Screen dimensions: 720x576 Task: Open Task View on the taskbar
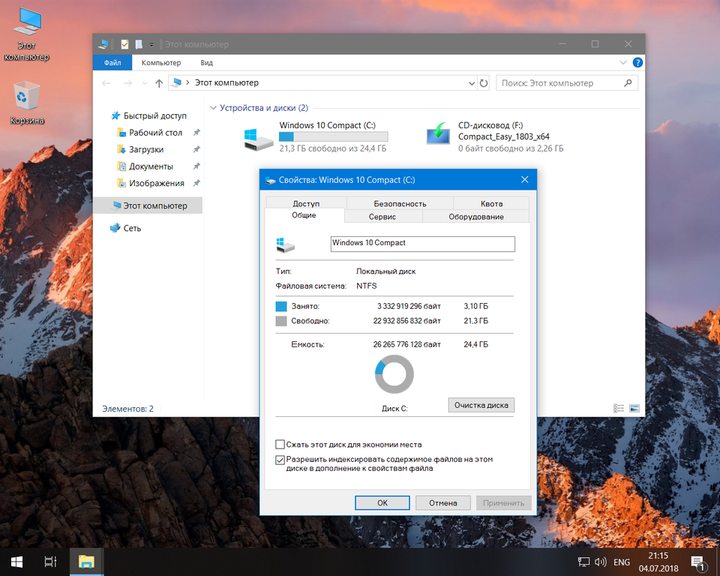(x=51, y=562)
